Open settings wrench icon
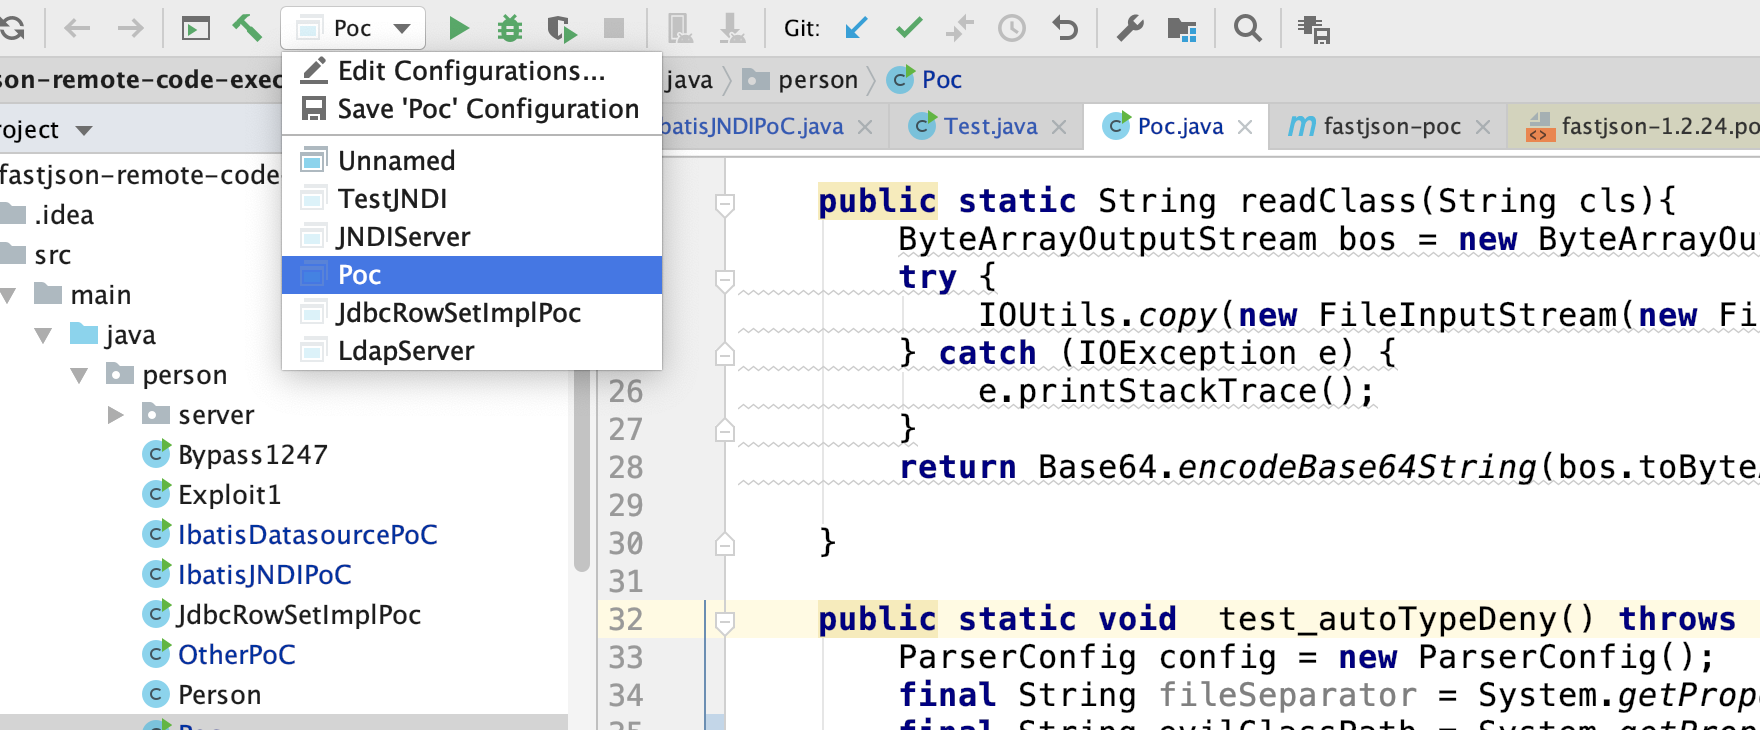The width and height of the screenshot is (1760, 730). pyautogui.click(x=1130, y=28)
